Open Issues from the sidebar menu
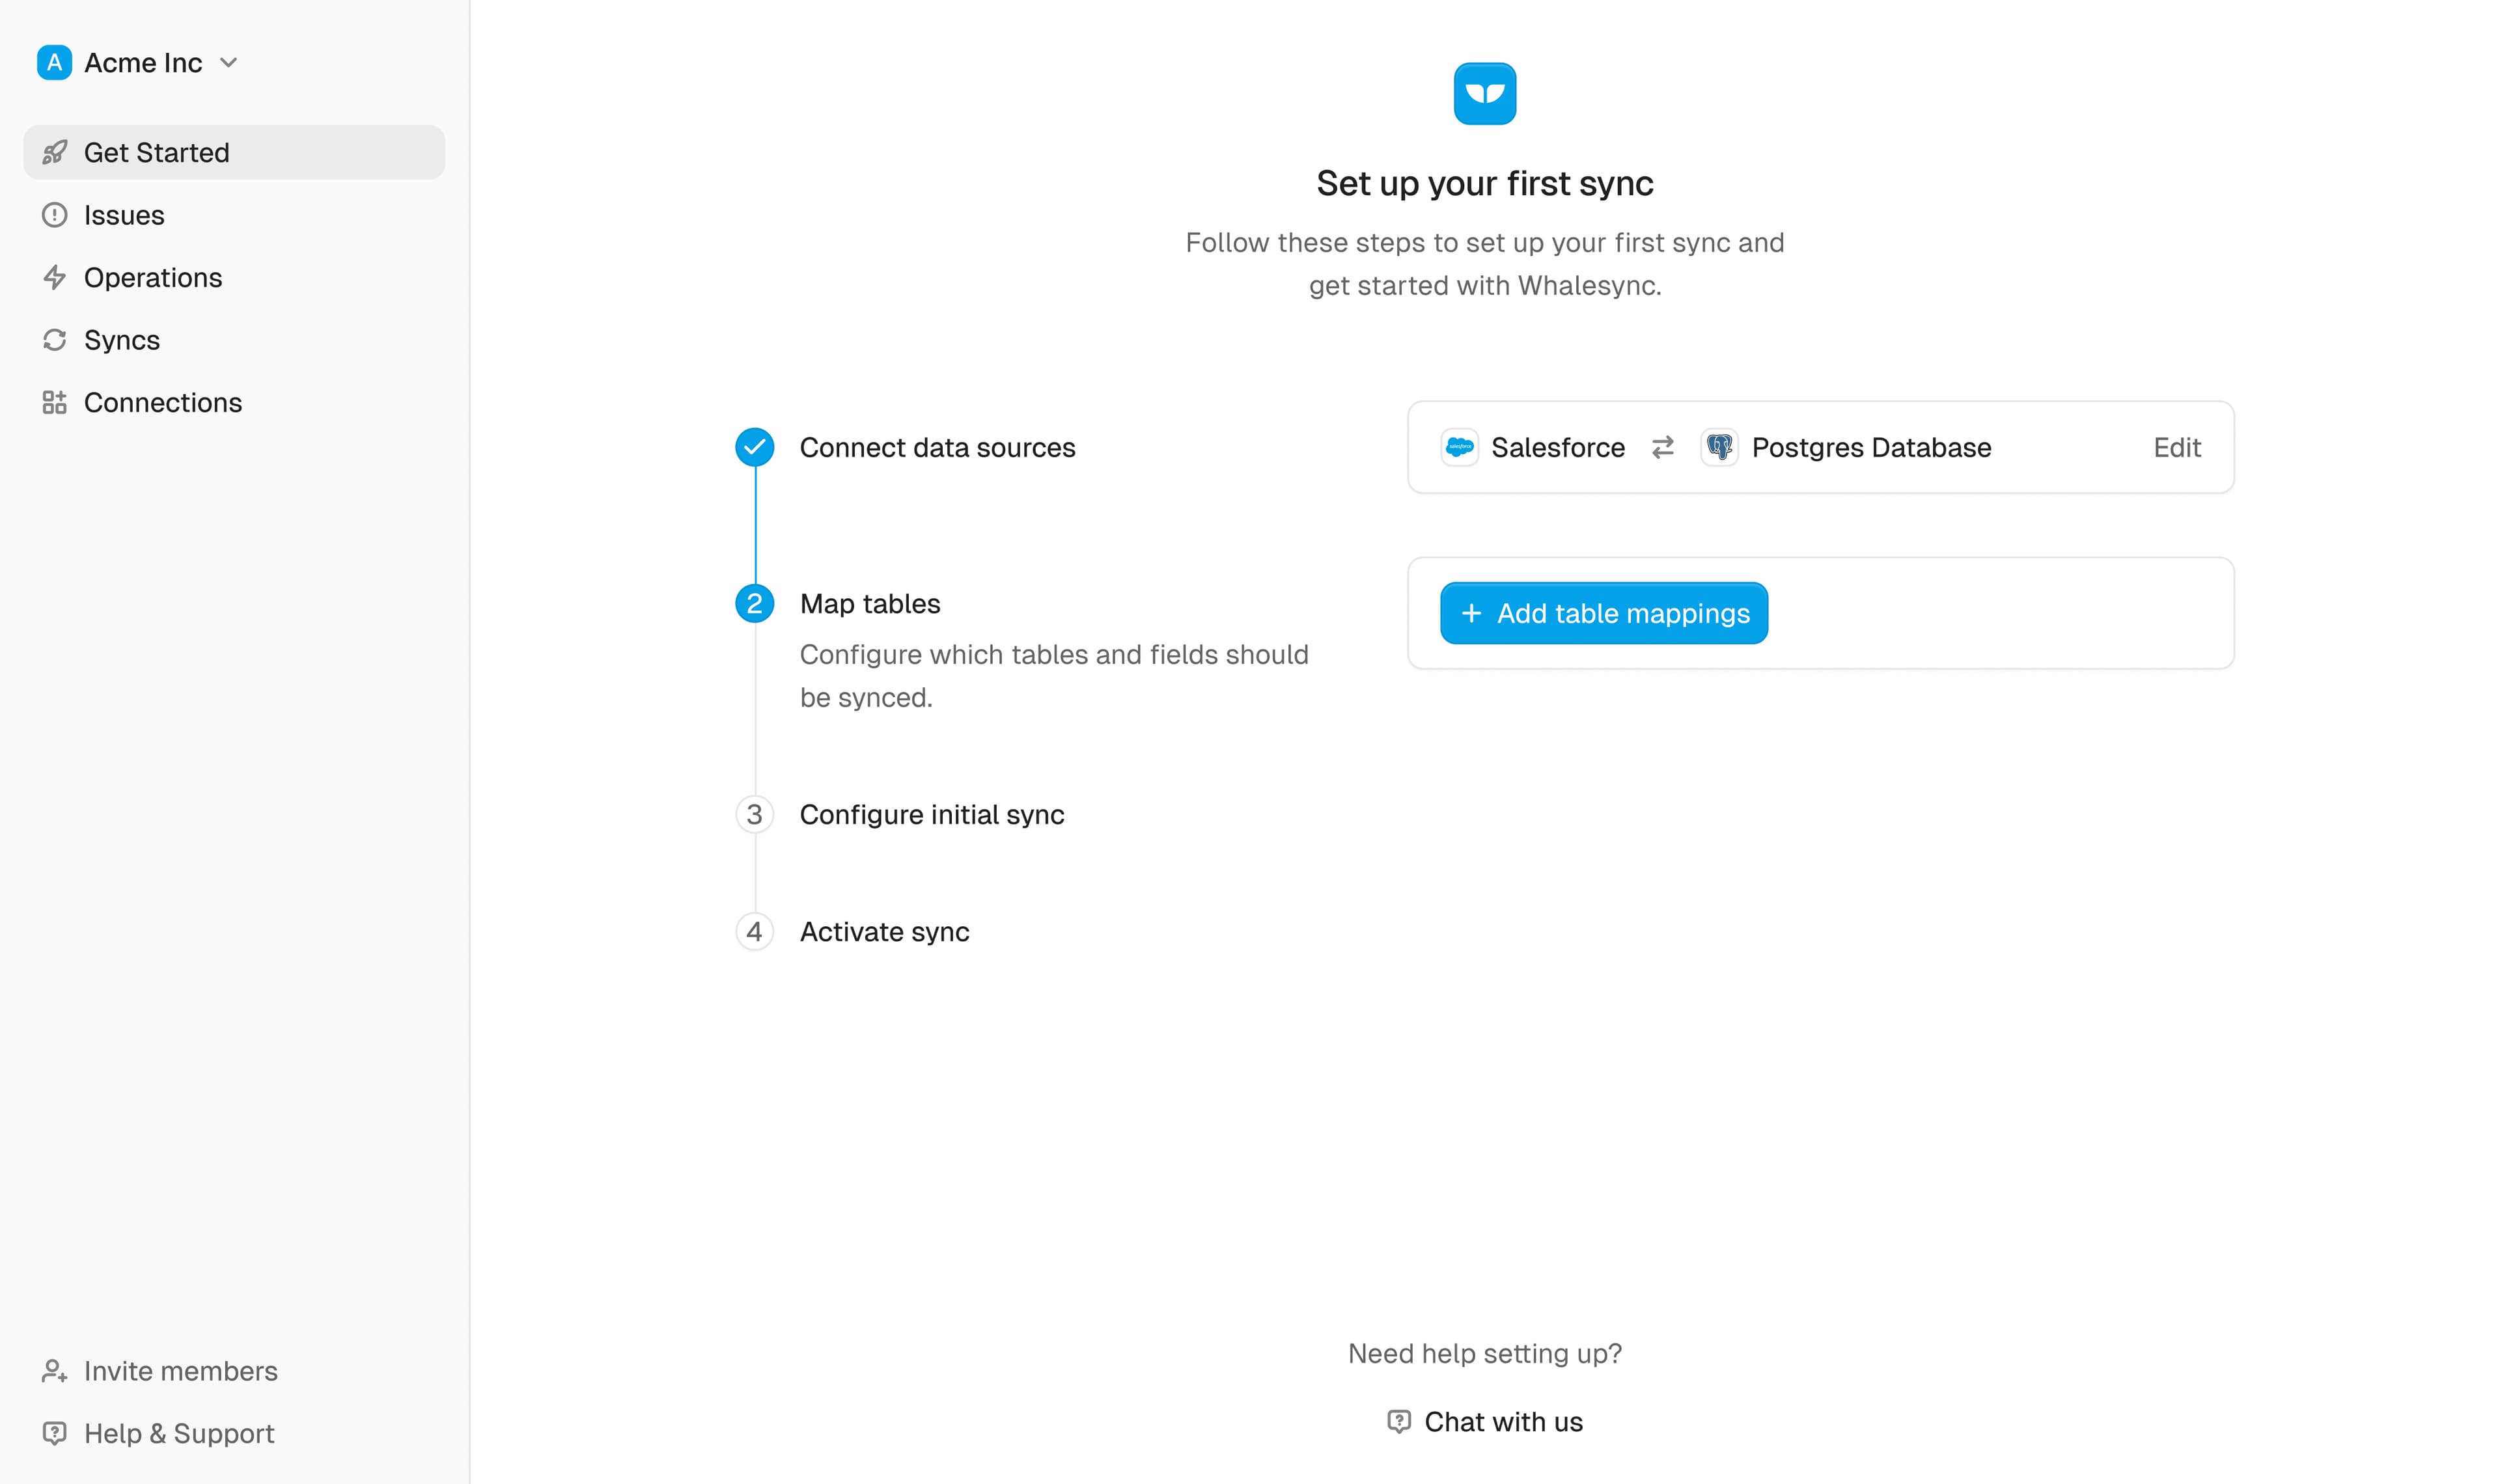This screenshot has width=2500, height=1484. (x=124, y=215)
